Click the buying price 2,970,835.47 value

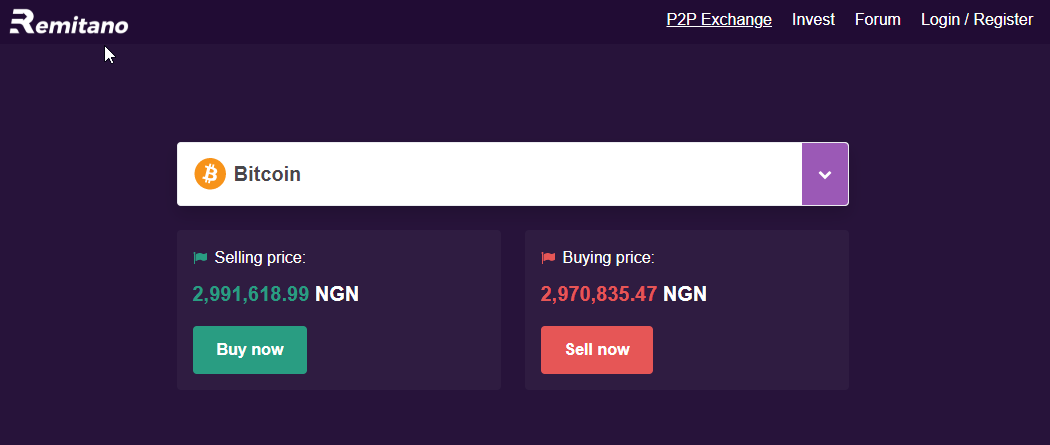[599, 294]
